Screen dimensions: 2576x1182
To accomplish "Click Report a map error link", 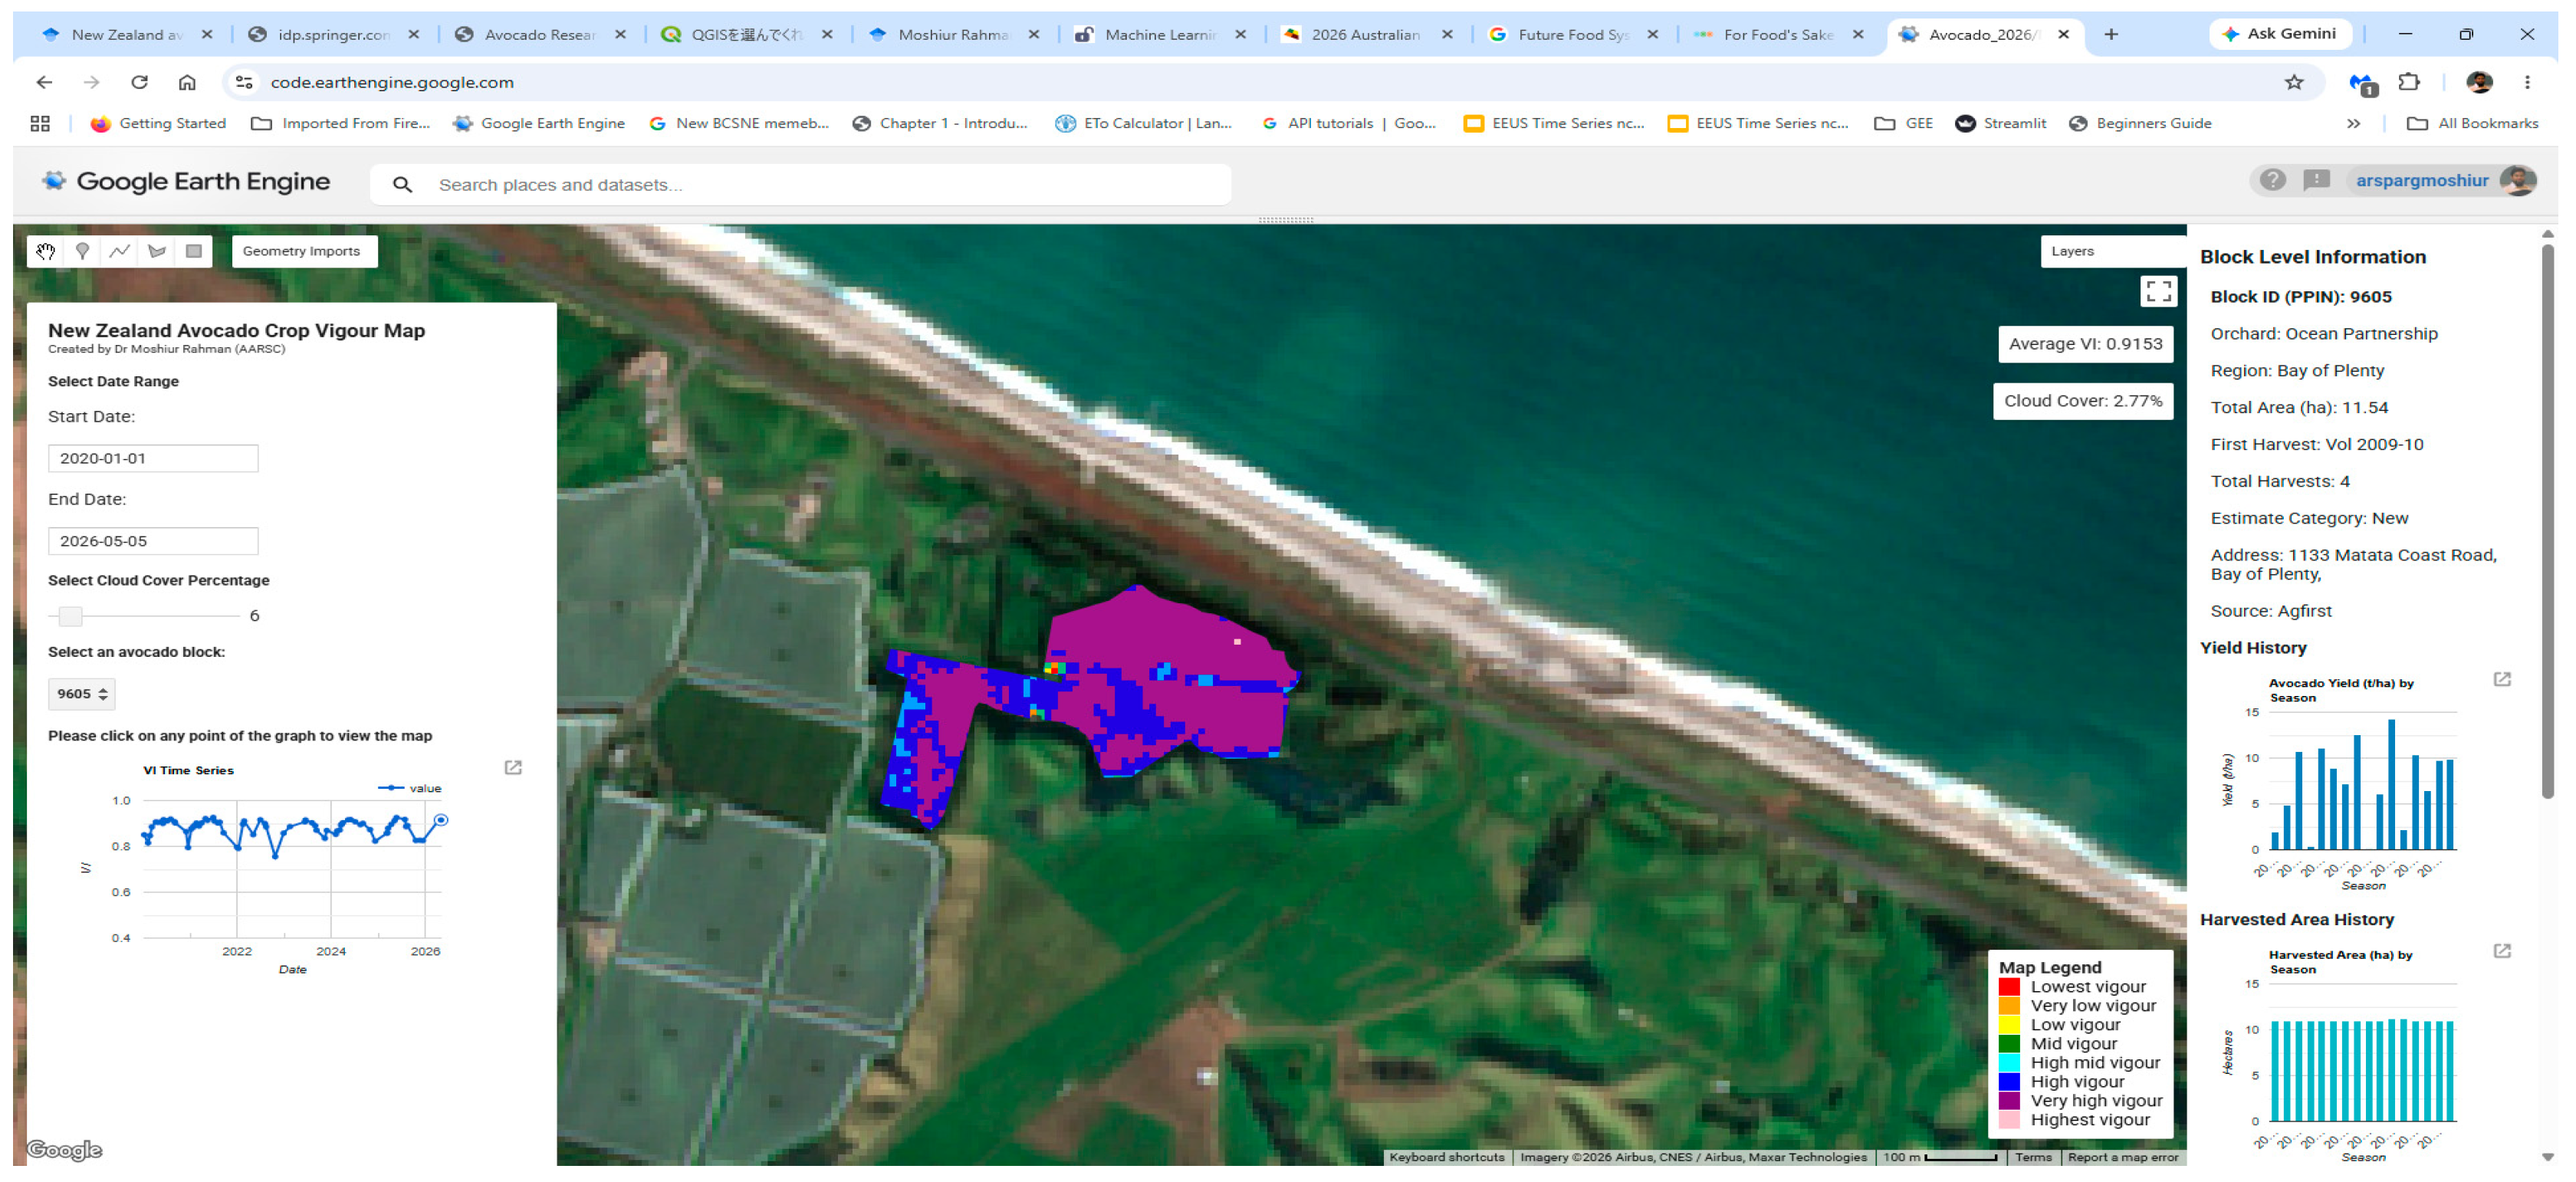I will pyautogui.click(x=2122, y=1158).
